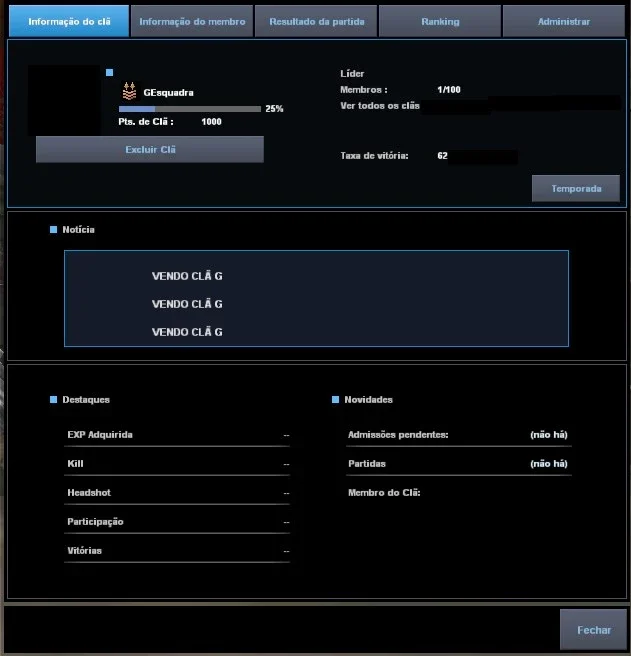
Task: Click the Ver todos os clãs link
Action: [380, 106]
